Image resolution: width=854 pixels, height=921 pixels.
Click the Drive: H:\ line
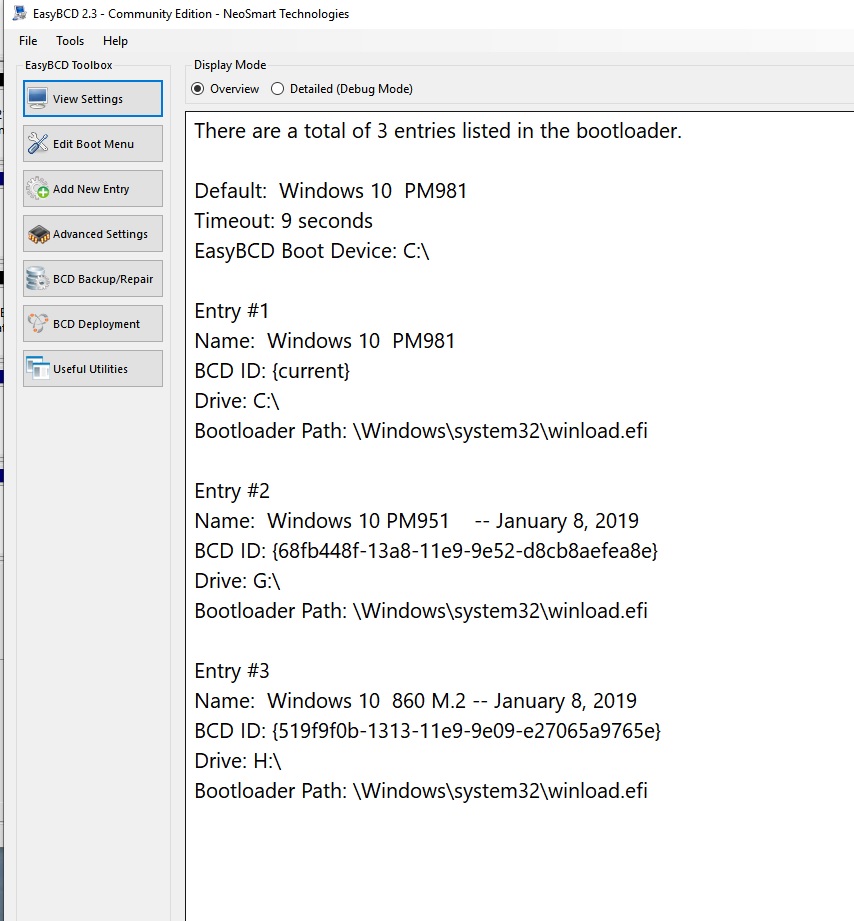(x=238, y=760)
